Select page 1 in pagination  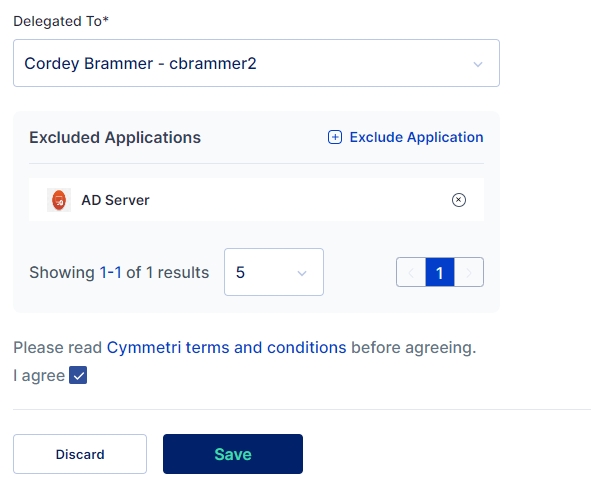point(440,272)
